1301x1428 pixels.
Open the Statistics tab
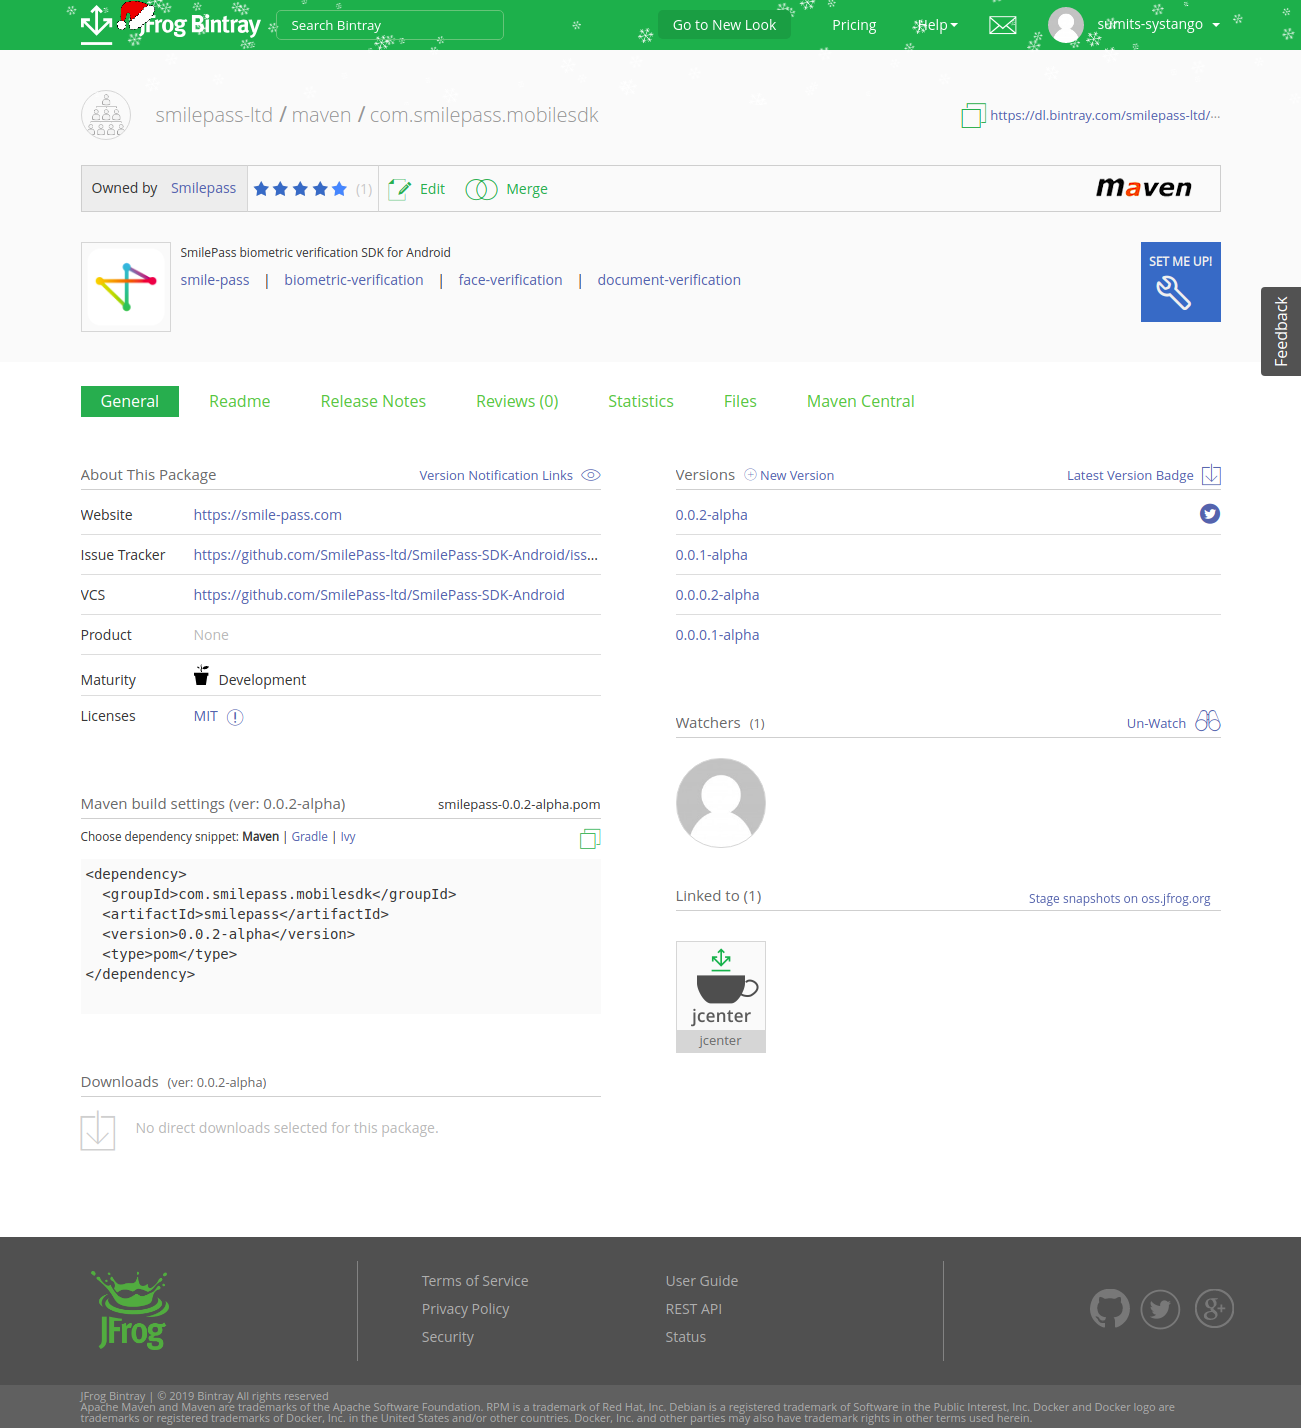click(641, 401)
